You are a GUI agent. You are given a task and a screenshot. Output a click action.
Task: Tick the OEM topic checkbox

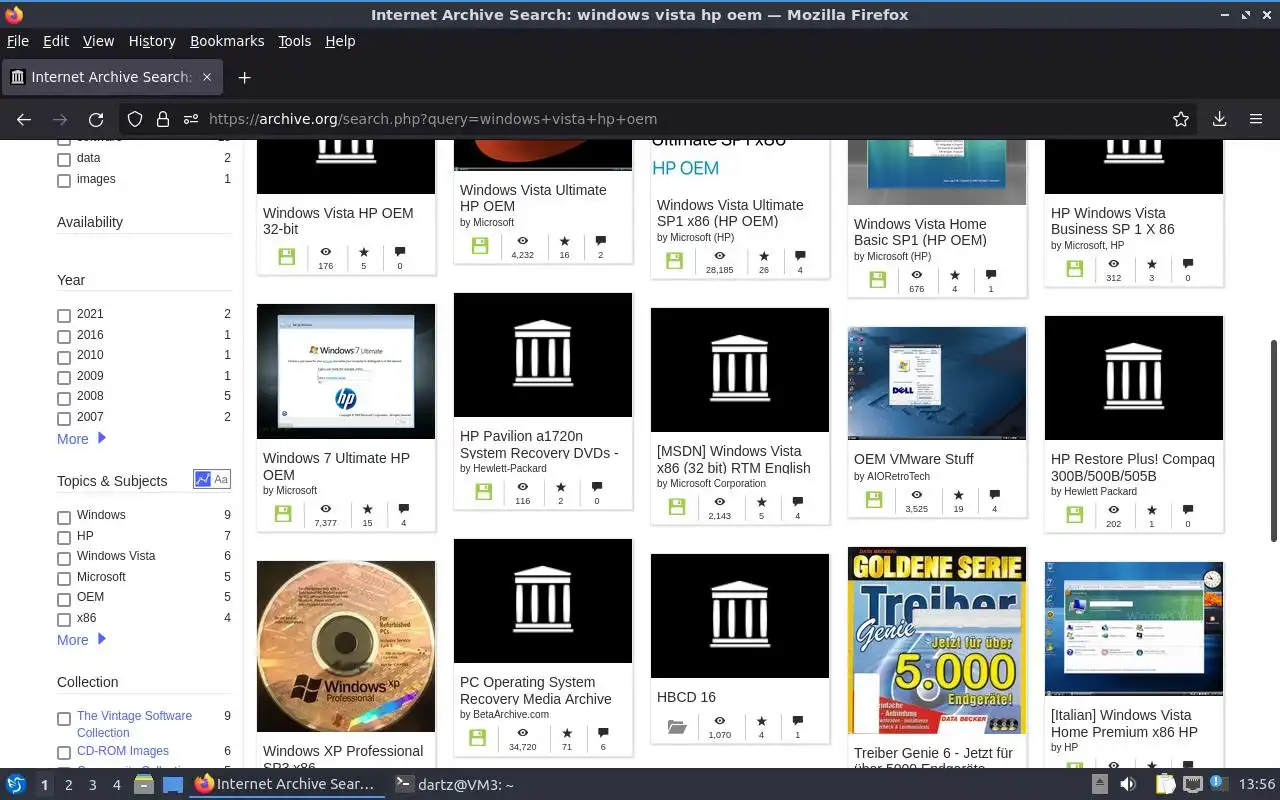tap(64, 599)
